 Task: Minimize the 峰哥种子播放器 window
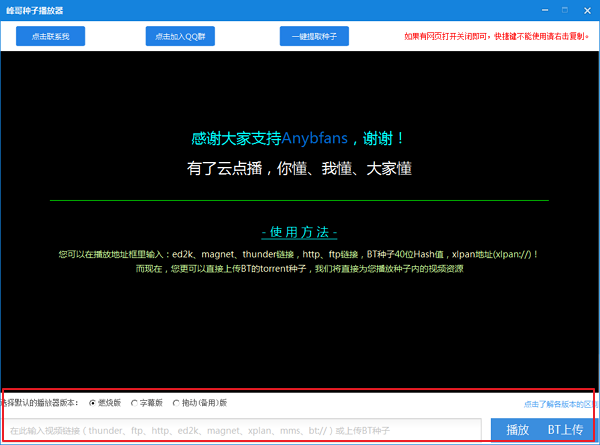[545, 10]
